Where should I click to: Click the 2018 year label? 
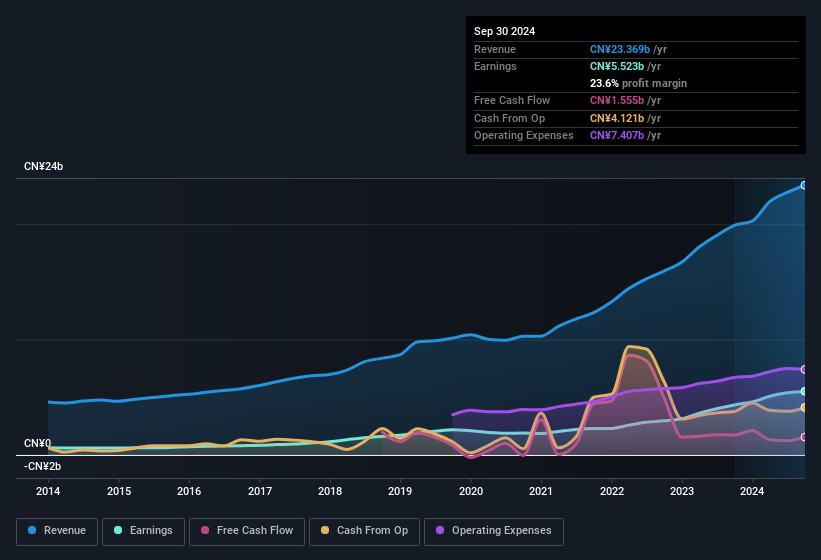[x=330, y=491]
